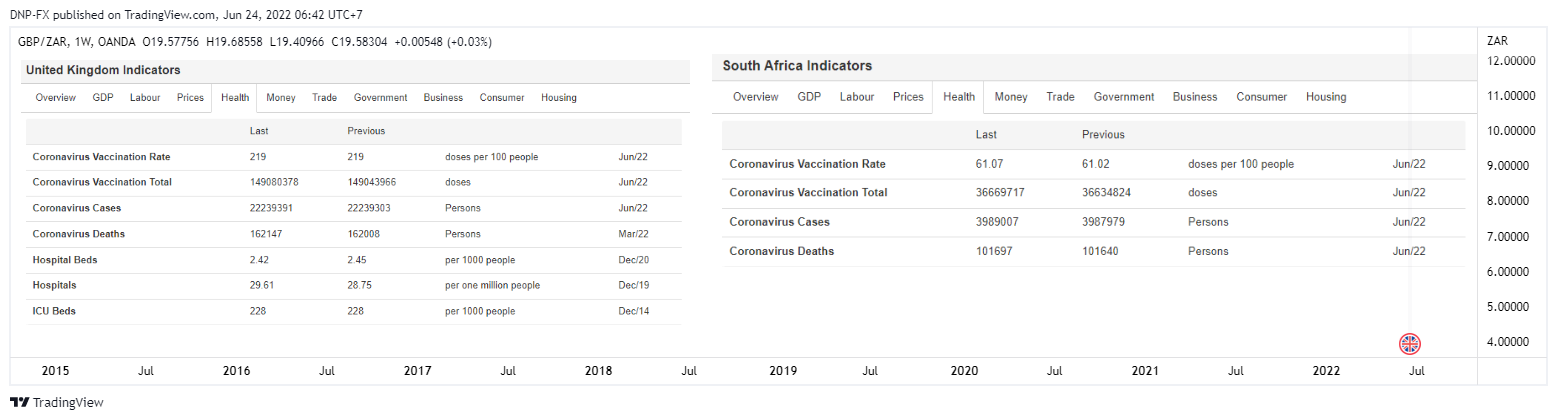Image resolution: width=1557 pixels, height=420 pixels.
Task: Click UK Coronavirus Vaccination Rate row label
Action: click(x=102, y=157)
